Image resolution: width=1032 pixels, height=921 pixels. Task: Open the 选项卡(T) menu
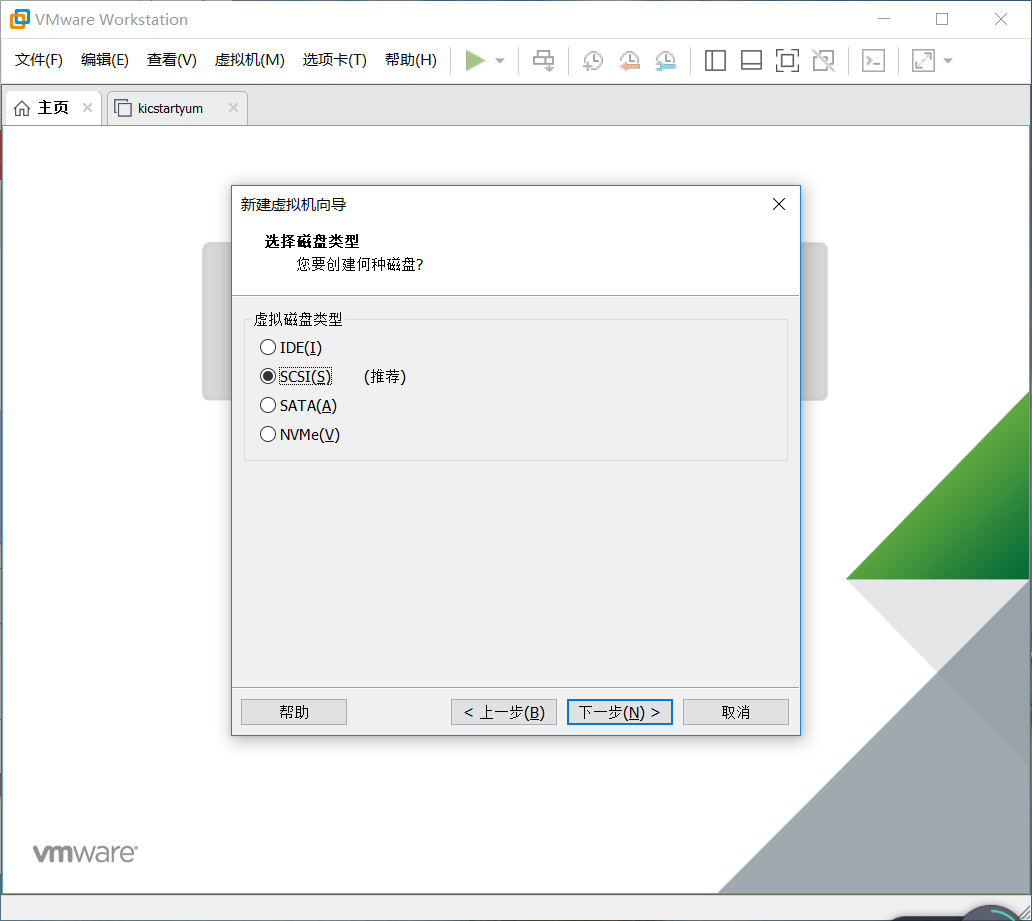(x=334, y=60)
